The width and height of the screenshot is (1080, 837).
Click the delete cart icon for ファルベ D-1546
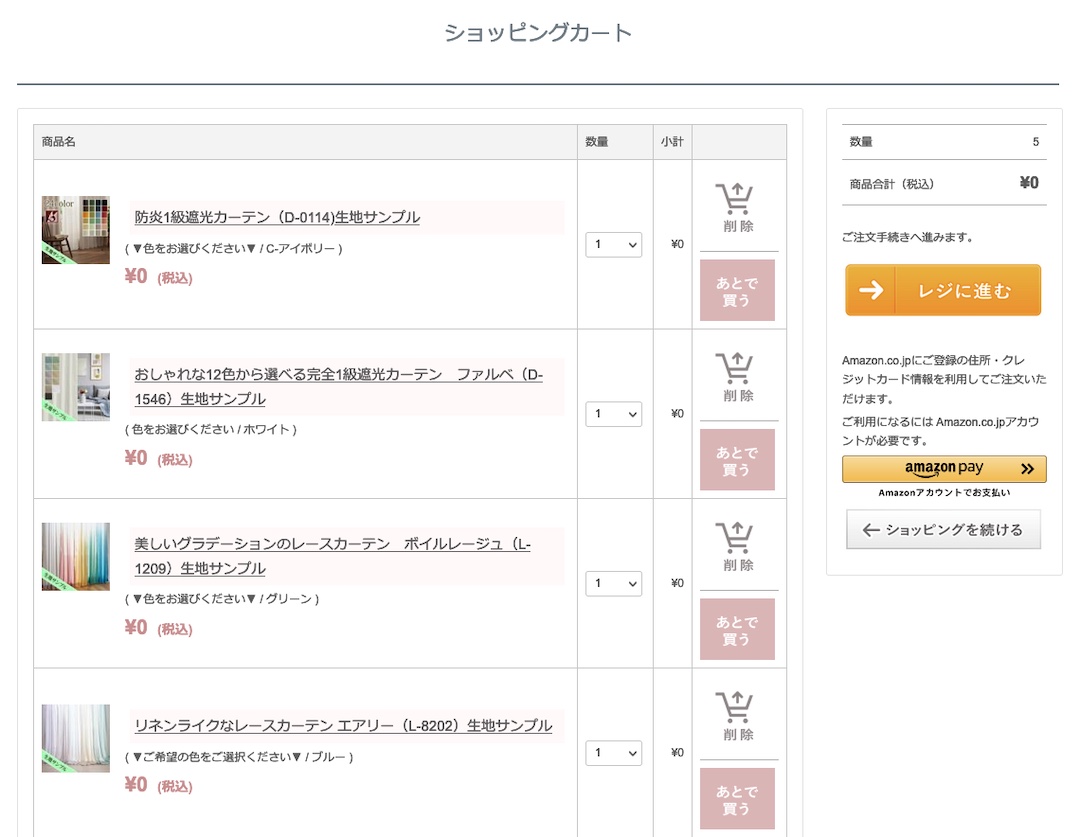738,378
